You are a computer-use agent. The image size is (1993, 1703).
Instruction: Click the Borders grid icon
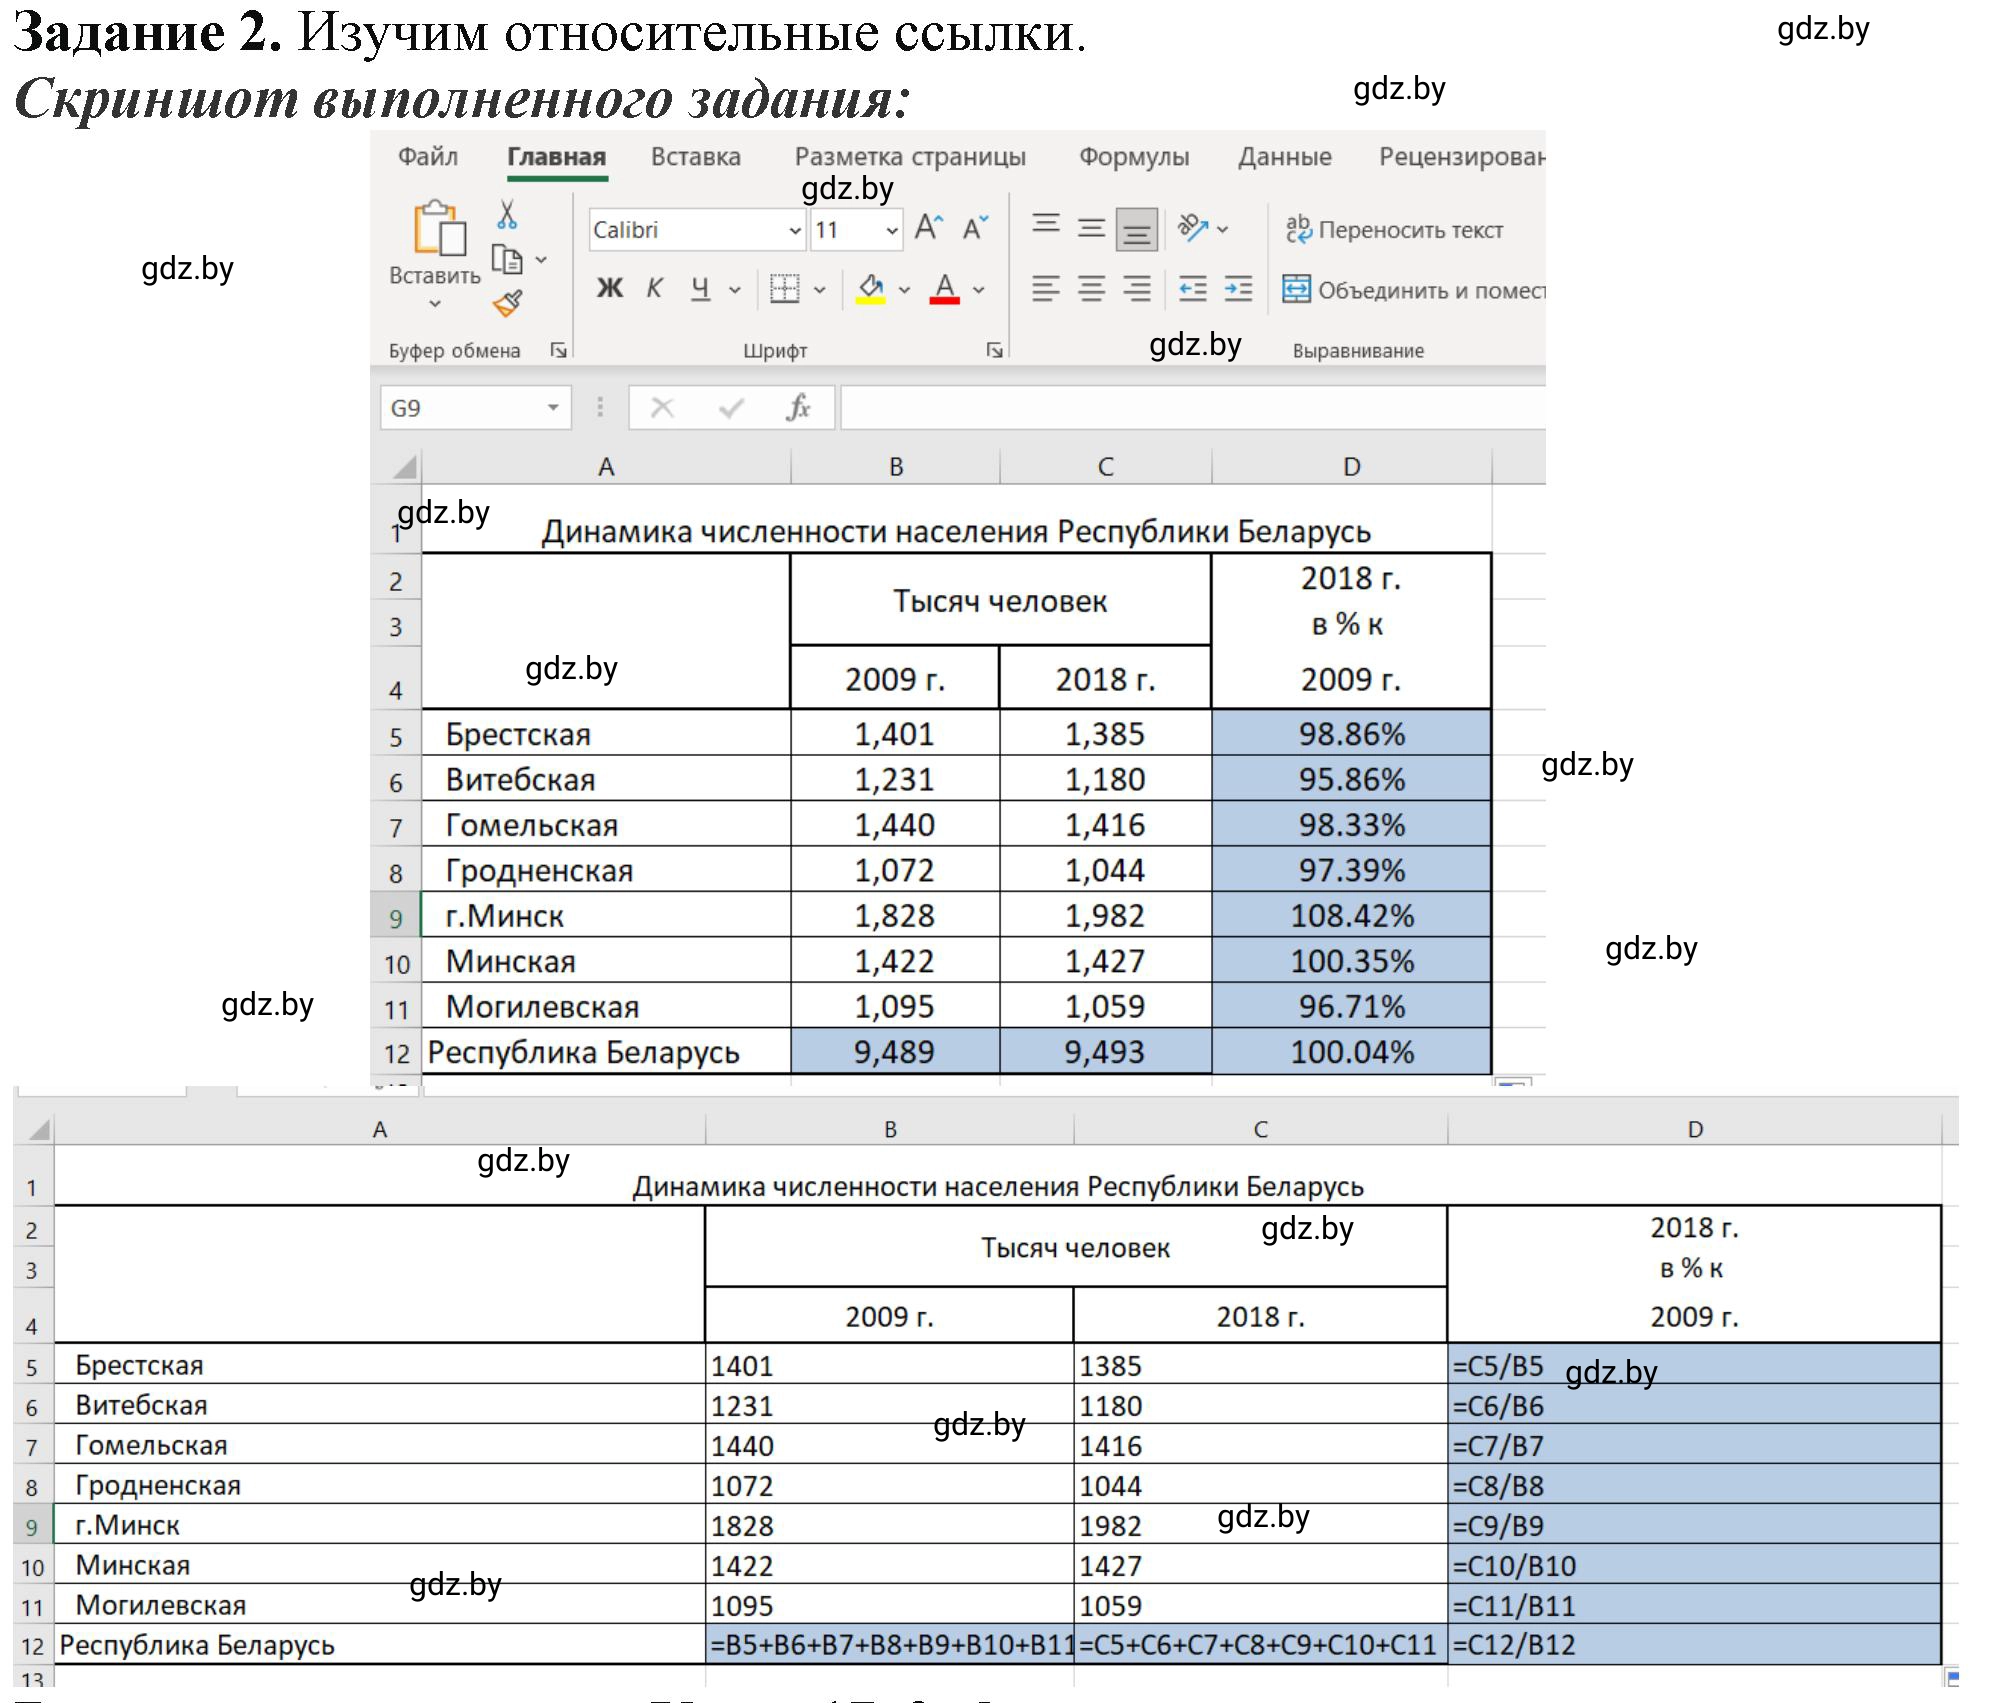(785, 290)
